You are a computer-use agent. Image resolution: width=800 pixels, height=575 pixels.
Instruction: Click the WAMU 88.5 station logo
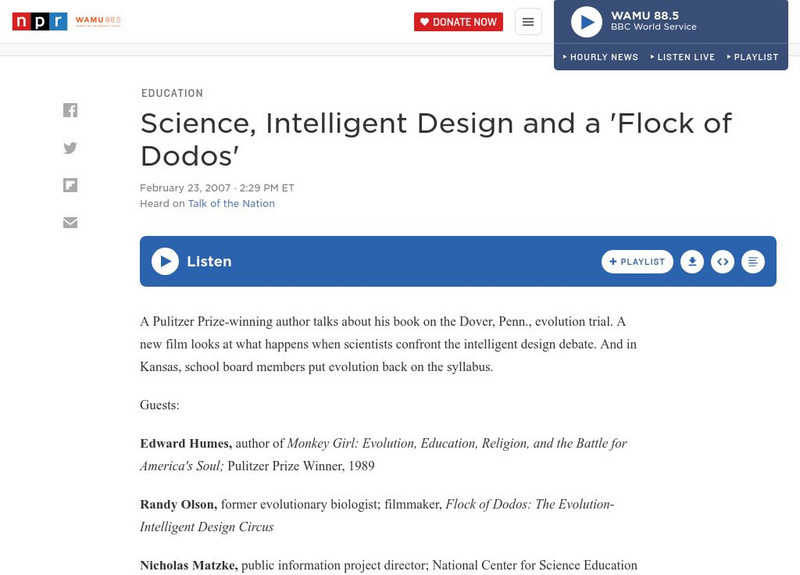coord(98,21)
